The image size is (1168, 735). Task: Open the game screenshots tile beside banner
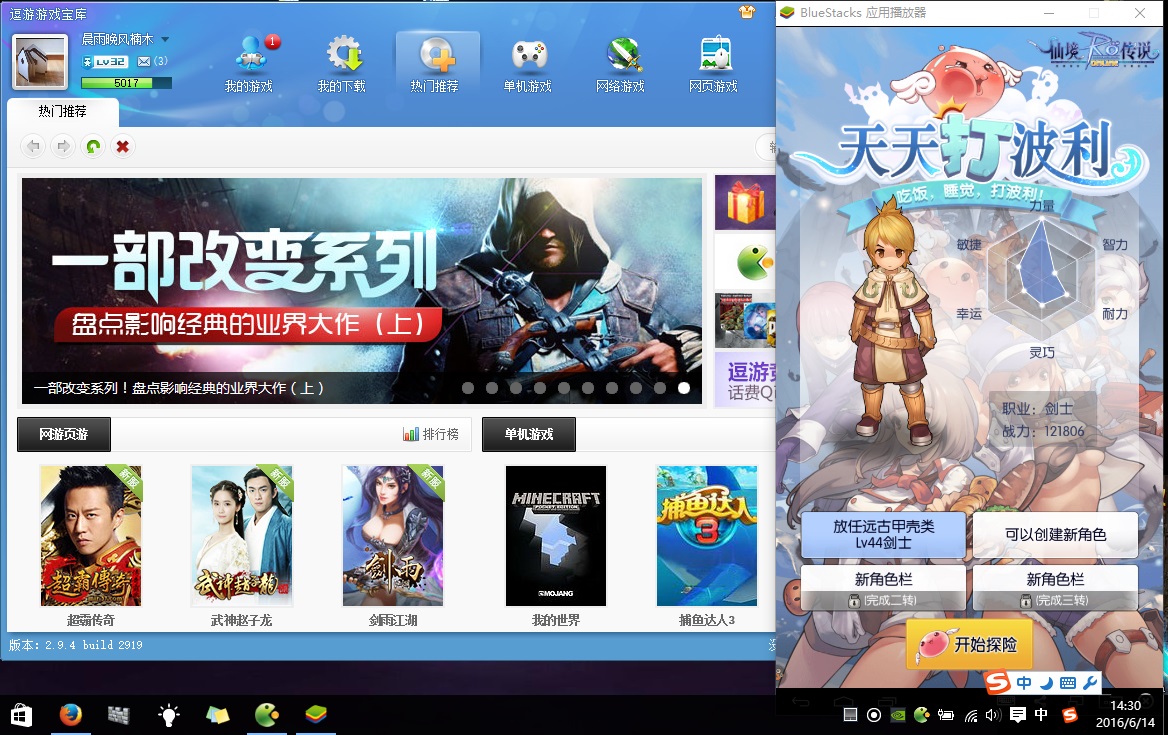pos(745,320)
